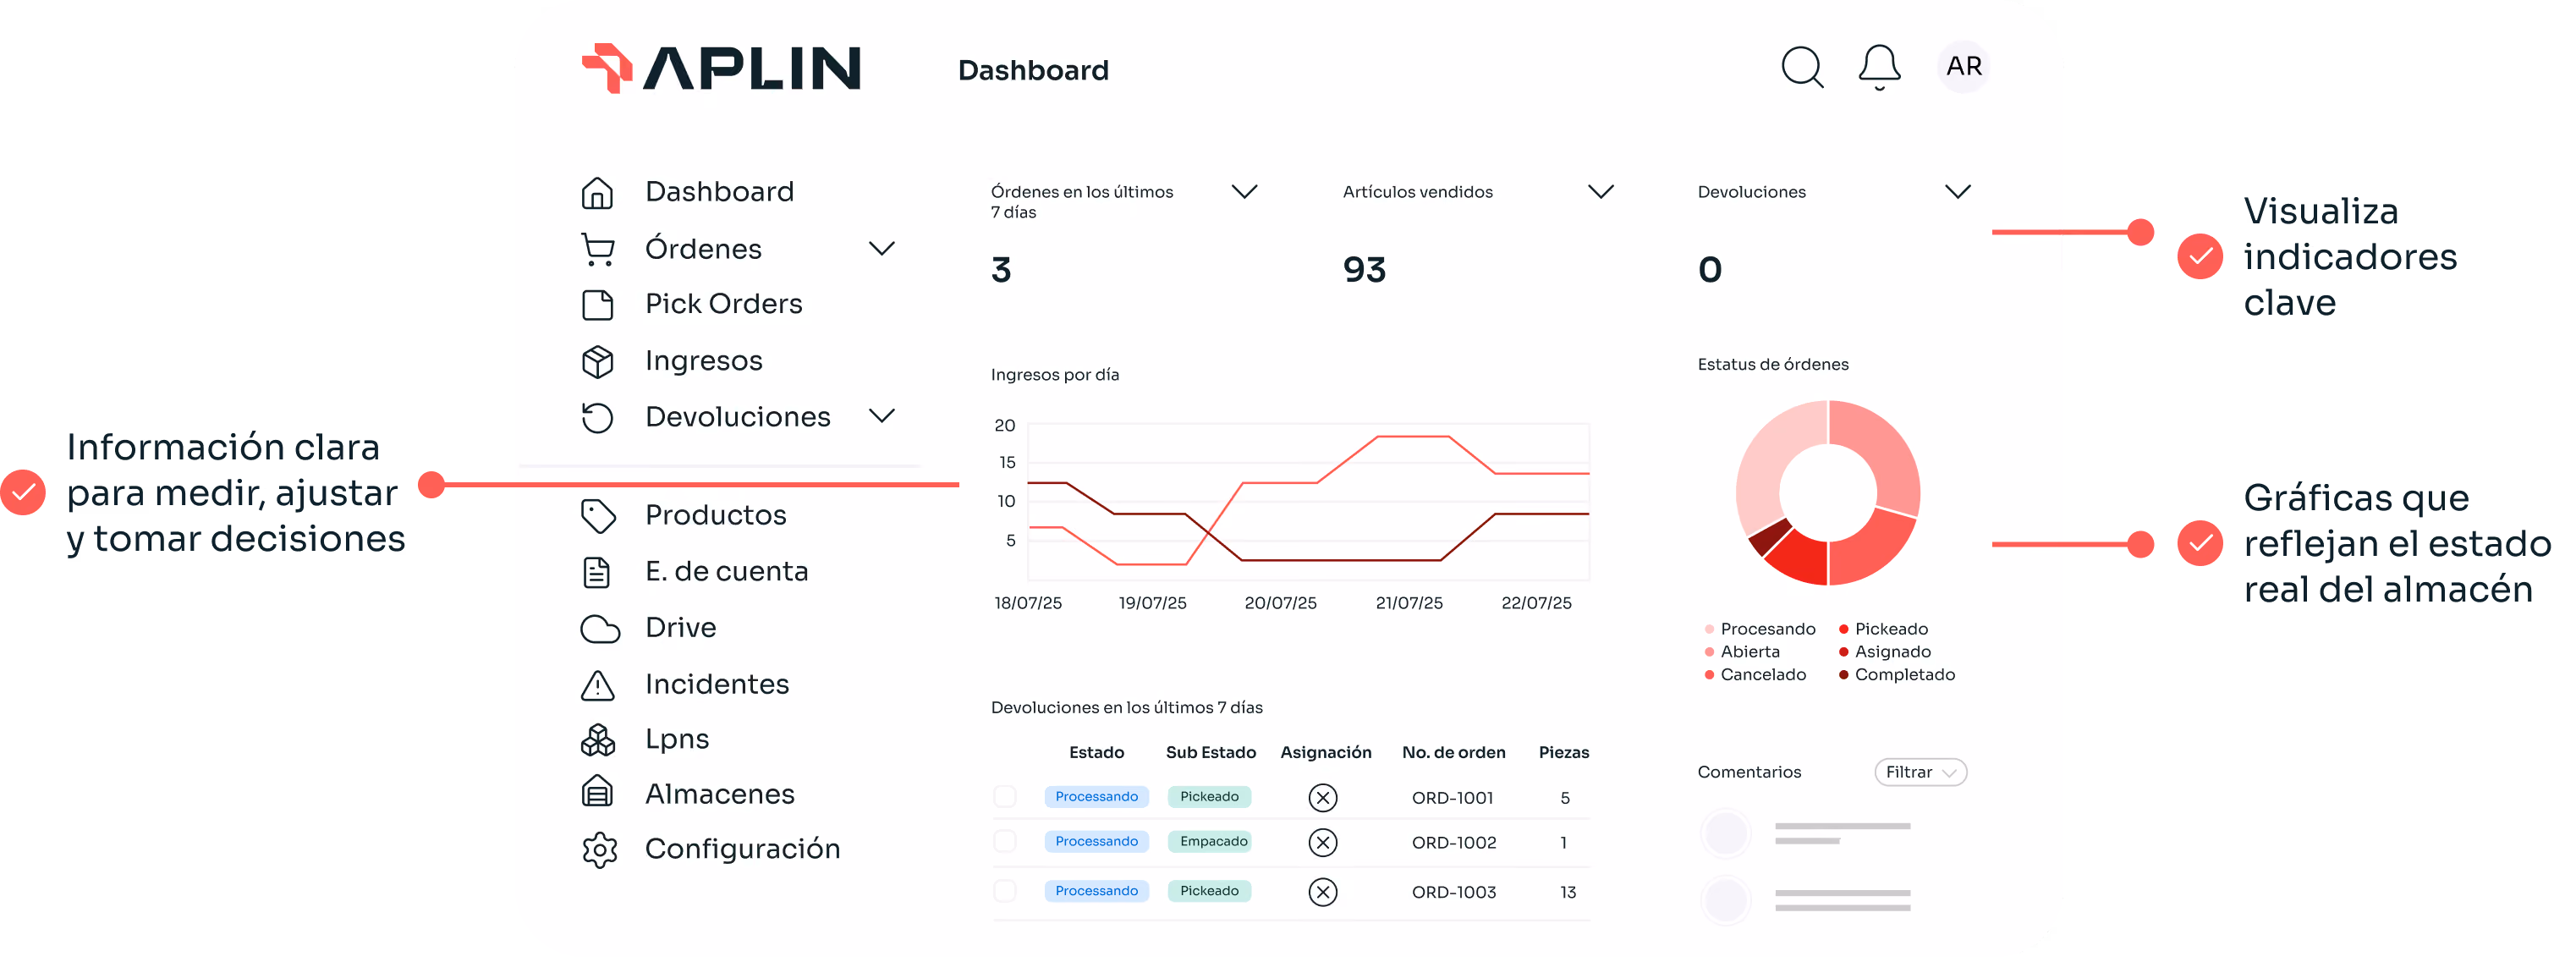Check the ORD-1002 row checkbox
The image size is (2576, 962).
point(1004,842)
